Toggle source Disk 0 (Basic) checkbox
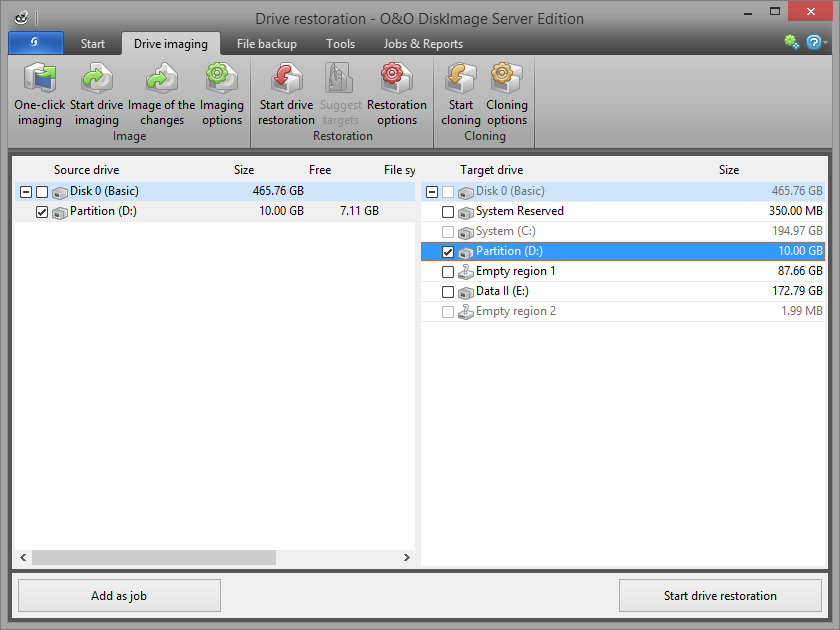The height and width of the screenshot is (630, 840). point(42,192)
